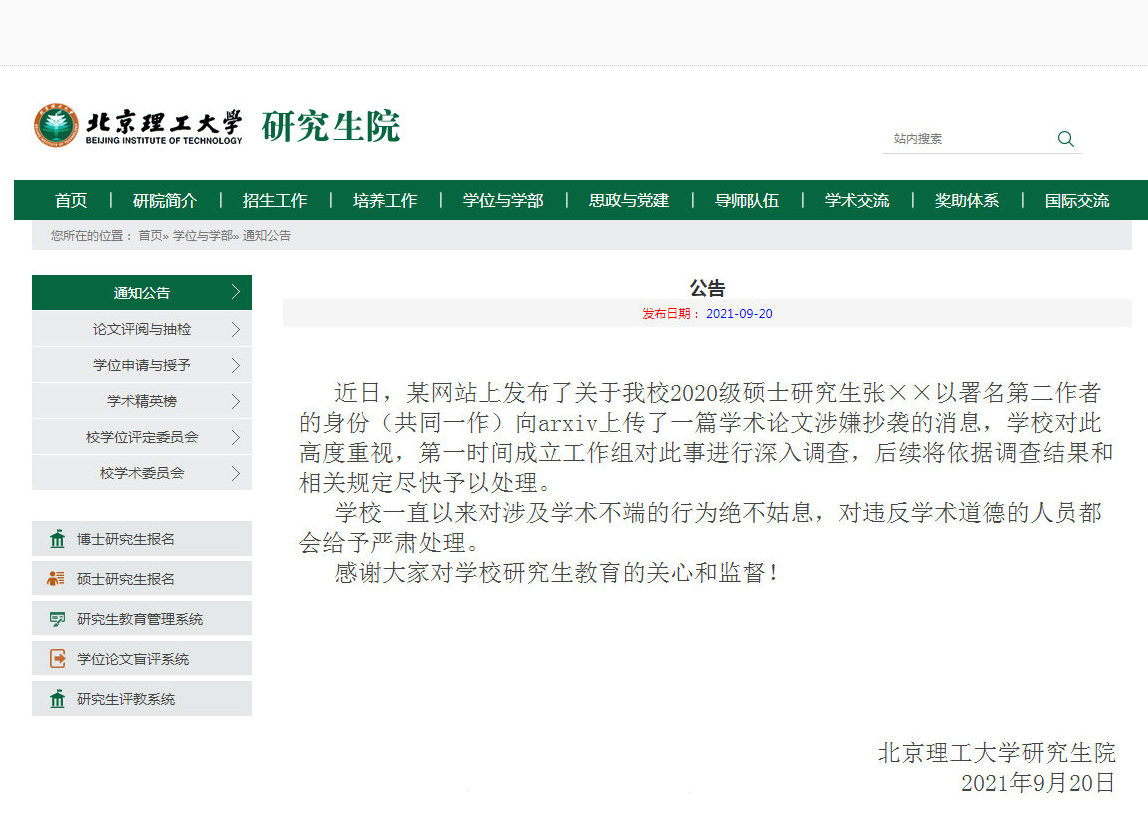
Task: Click the 感谢大家对学校研究生教育 paragraph
Action: coord(556,572)
